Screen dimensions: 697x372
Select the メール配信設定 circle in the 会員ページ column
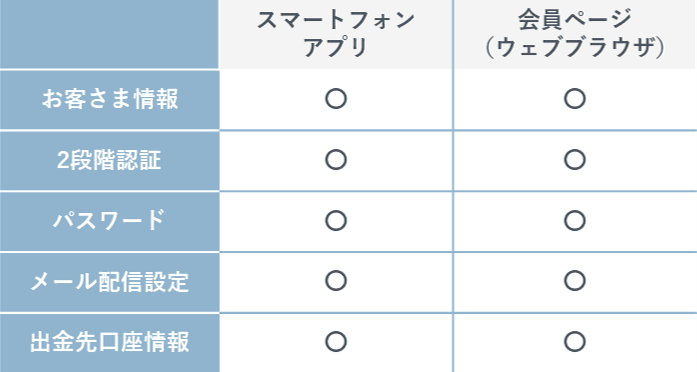574,281
